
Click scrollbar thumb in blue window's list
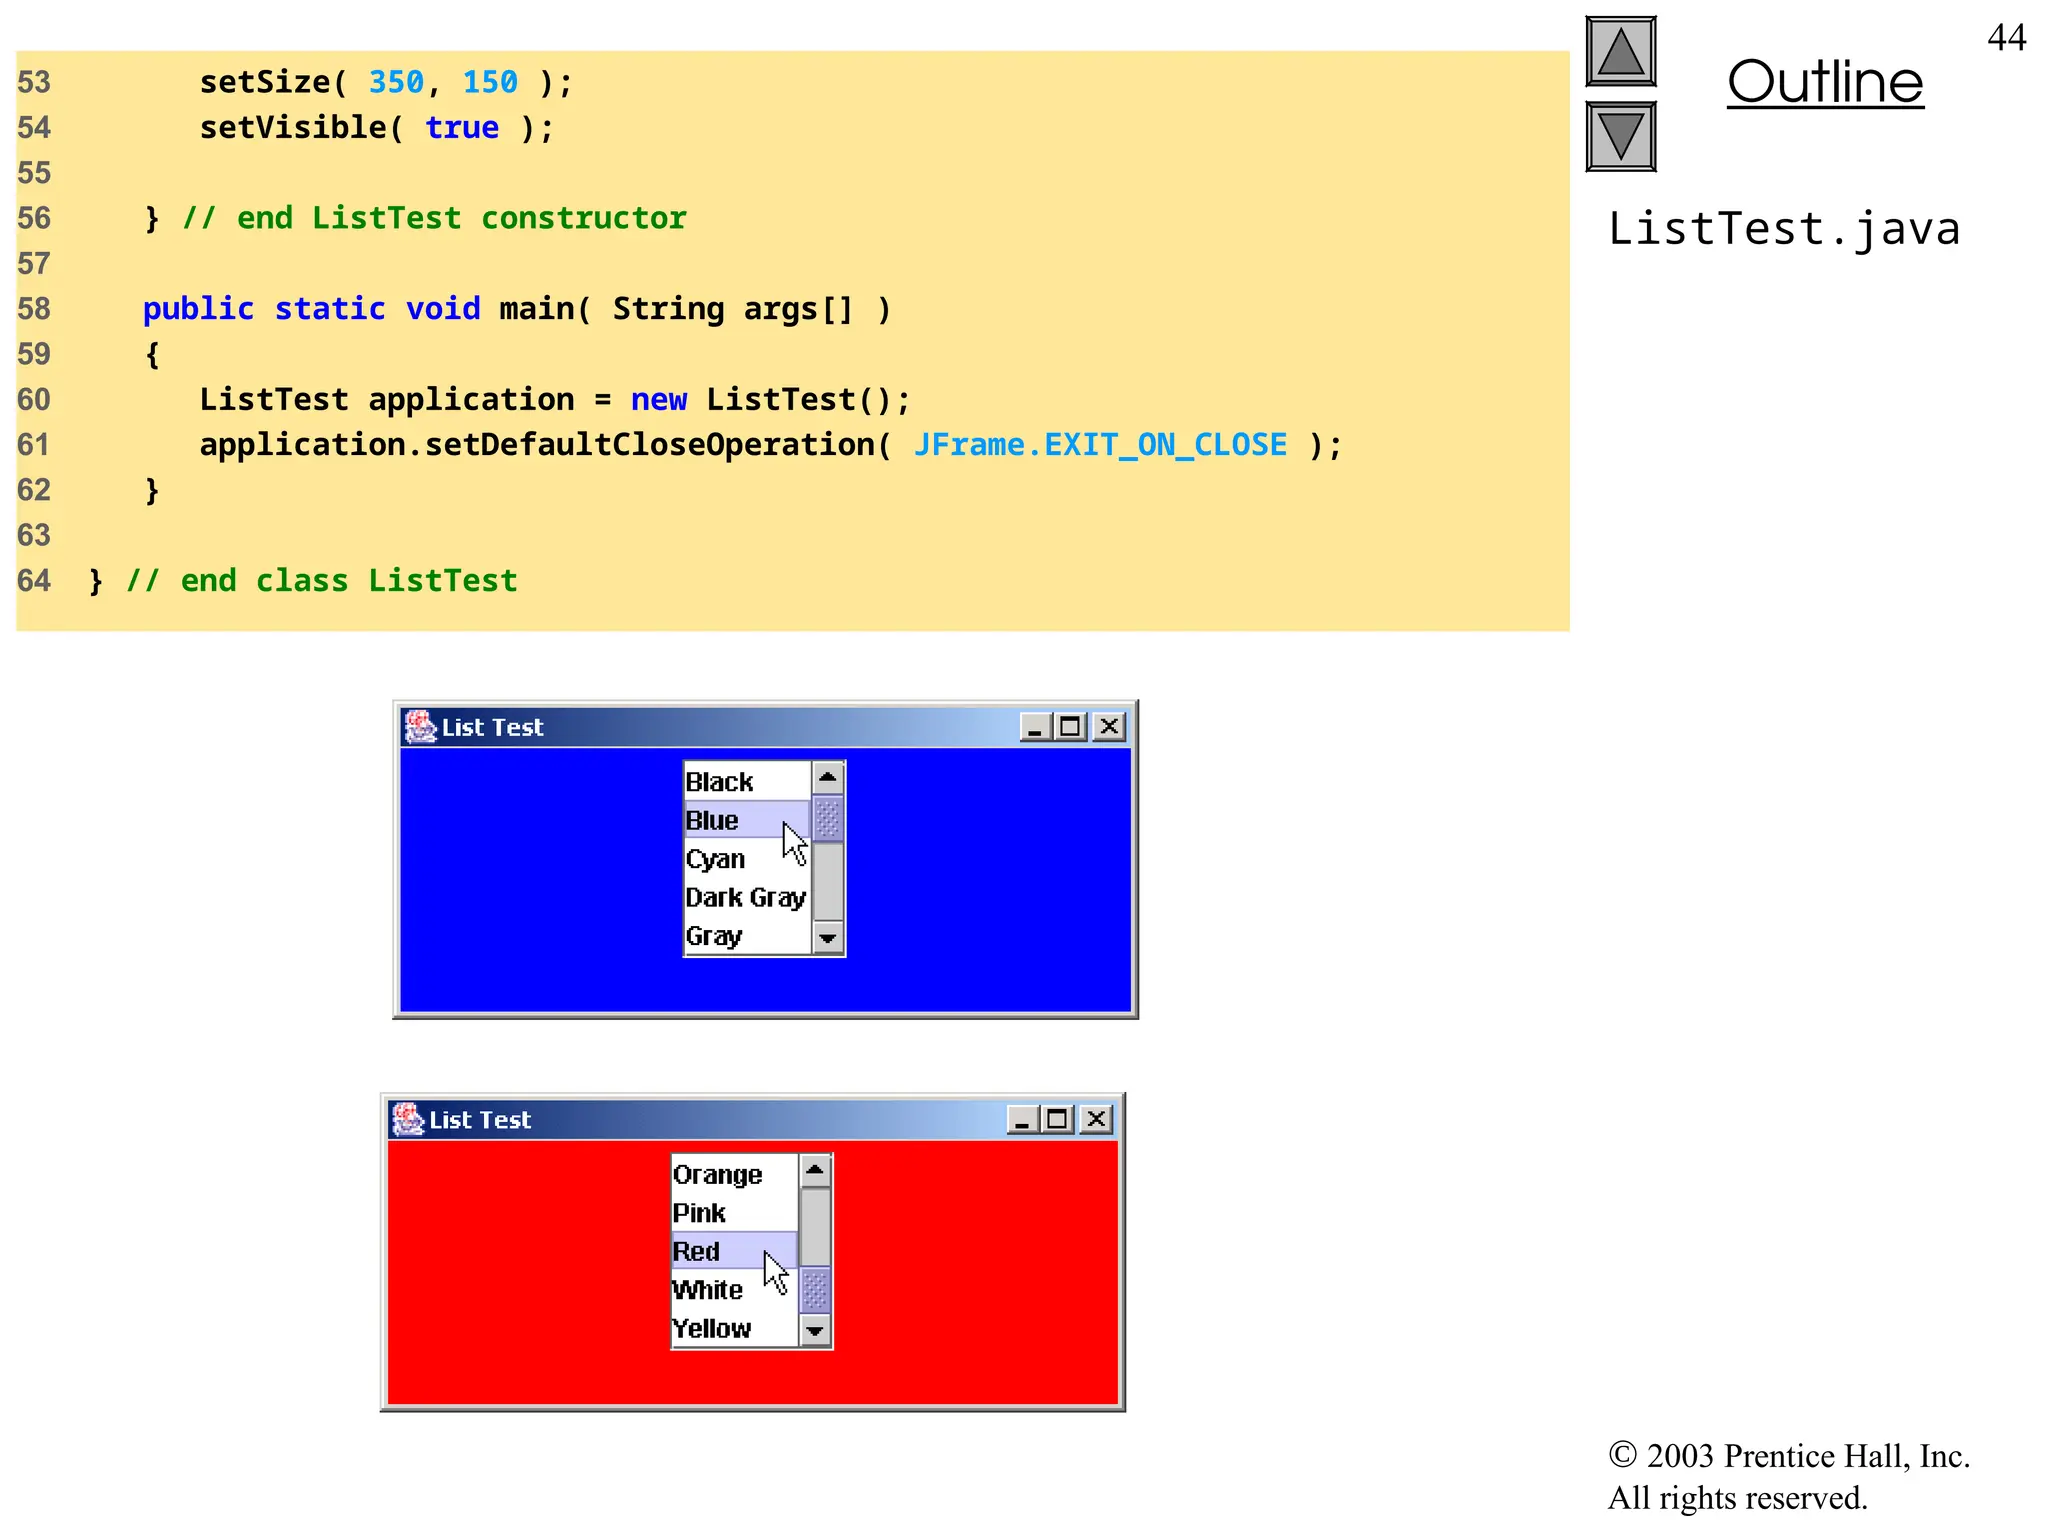click(828, 819)
